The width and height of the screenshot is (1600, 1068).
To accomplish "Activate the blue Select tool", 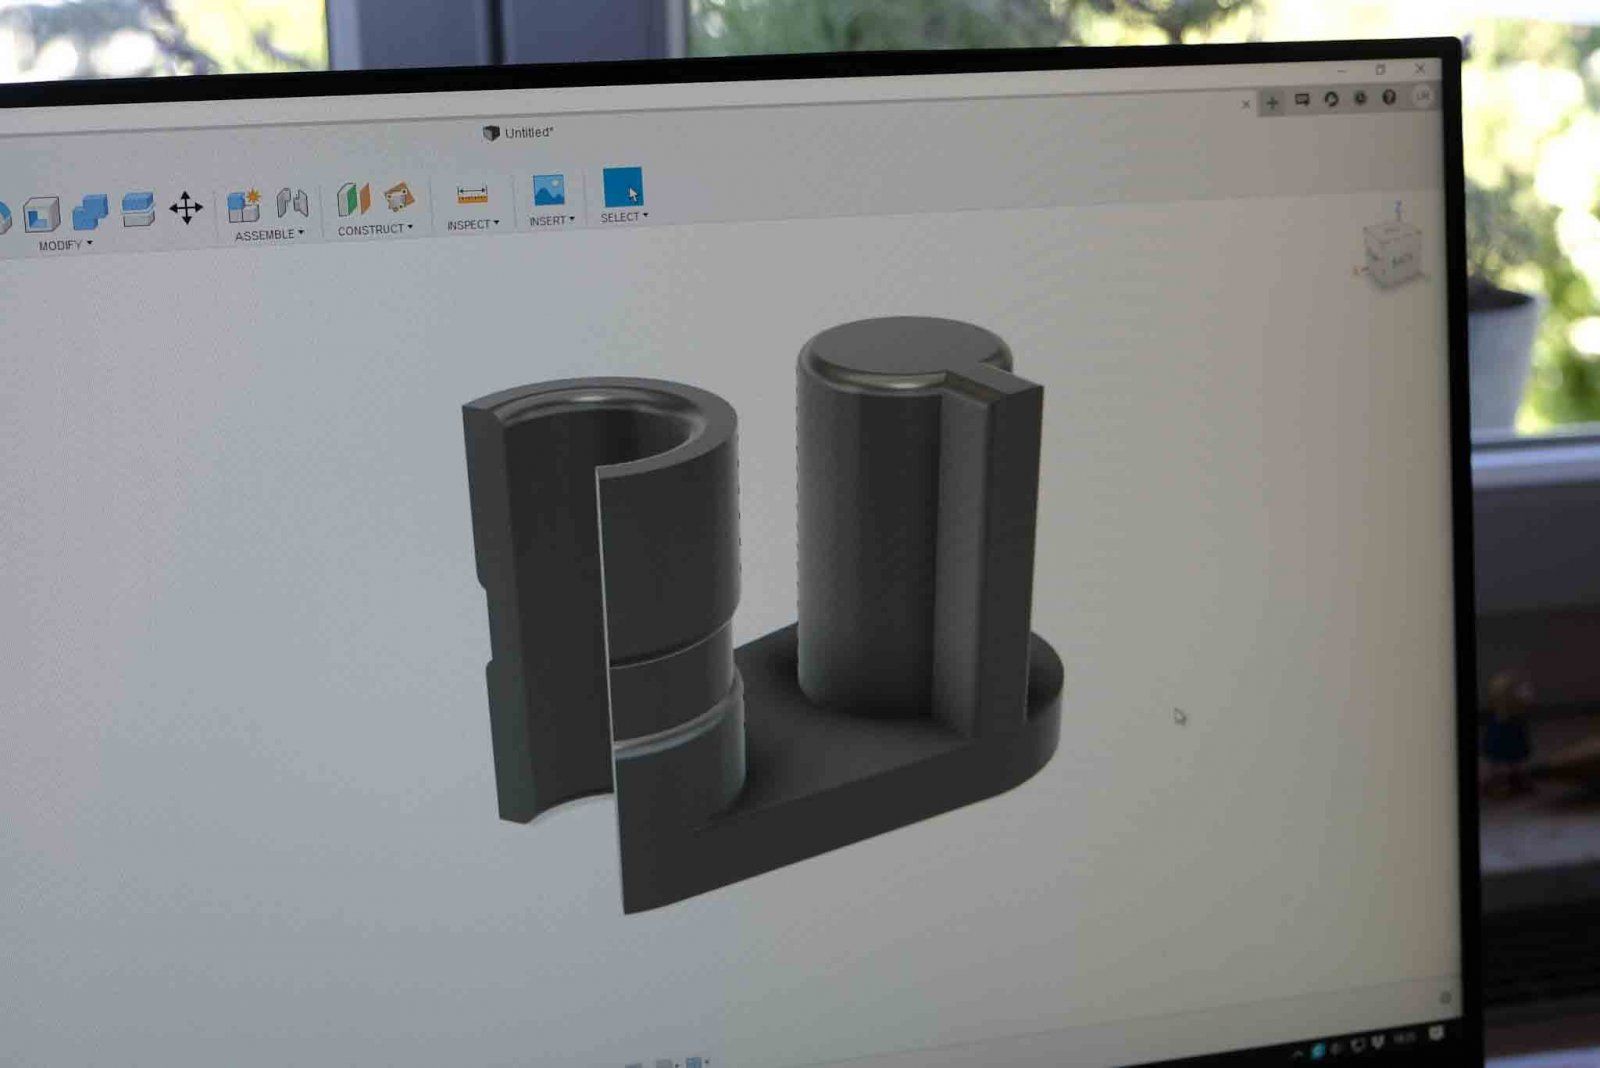I will click(622, 187).
